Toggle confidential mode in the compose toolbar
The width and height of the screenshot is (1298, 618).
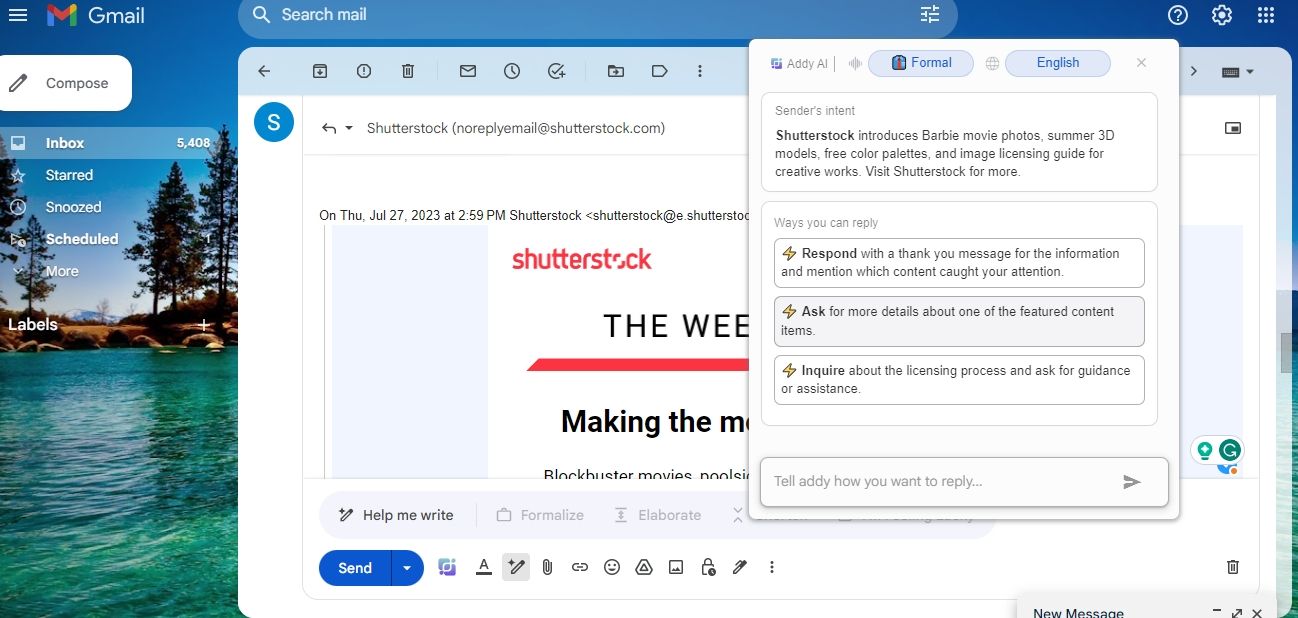(708, 567)
